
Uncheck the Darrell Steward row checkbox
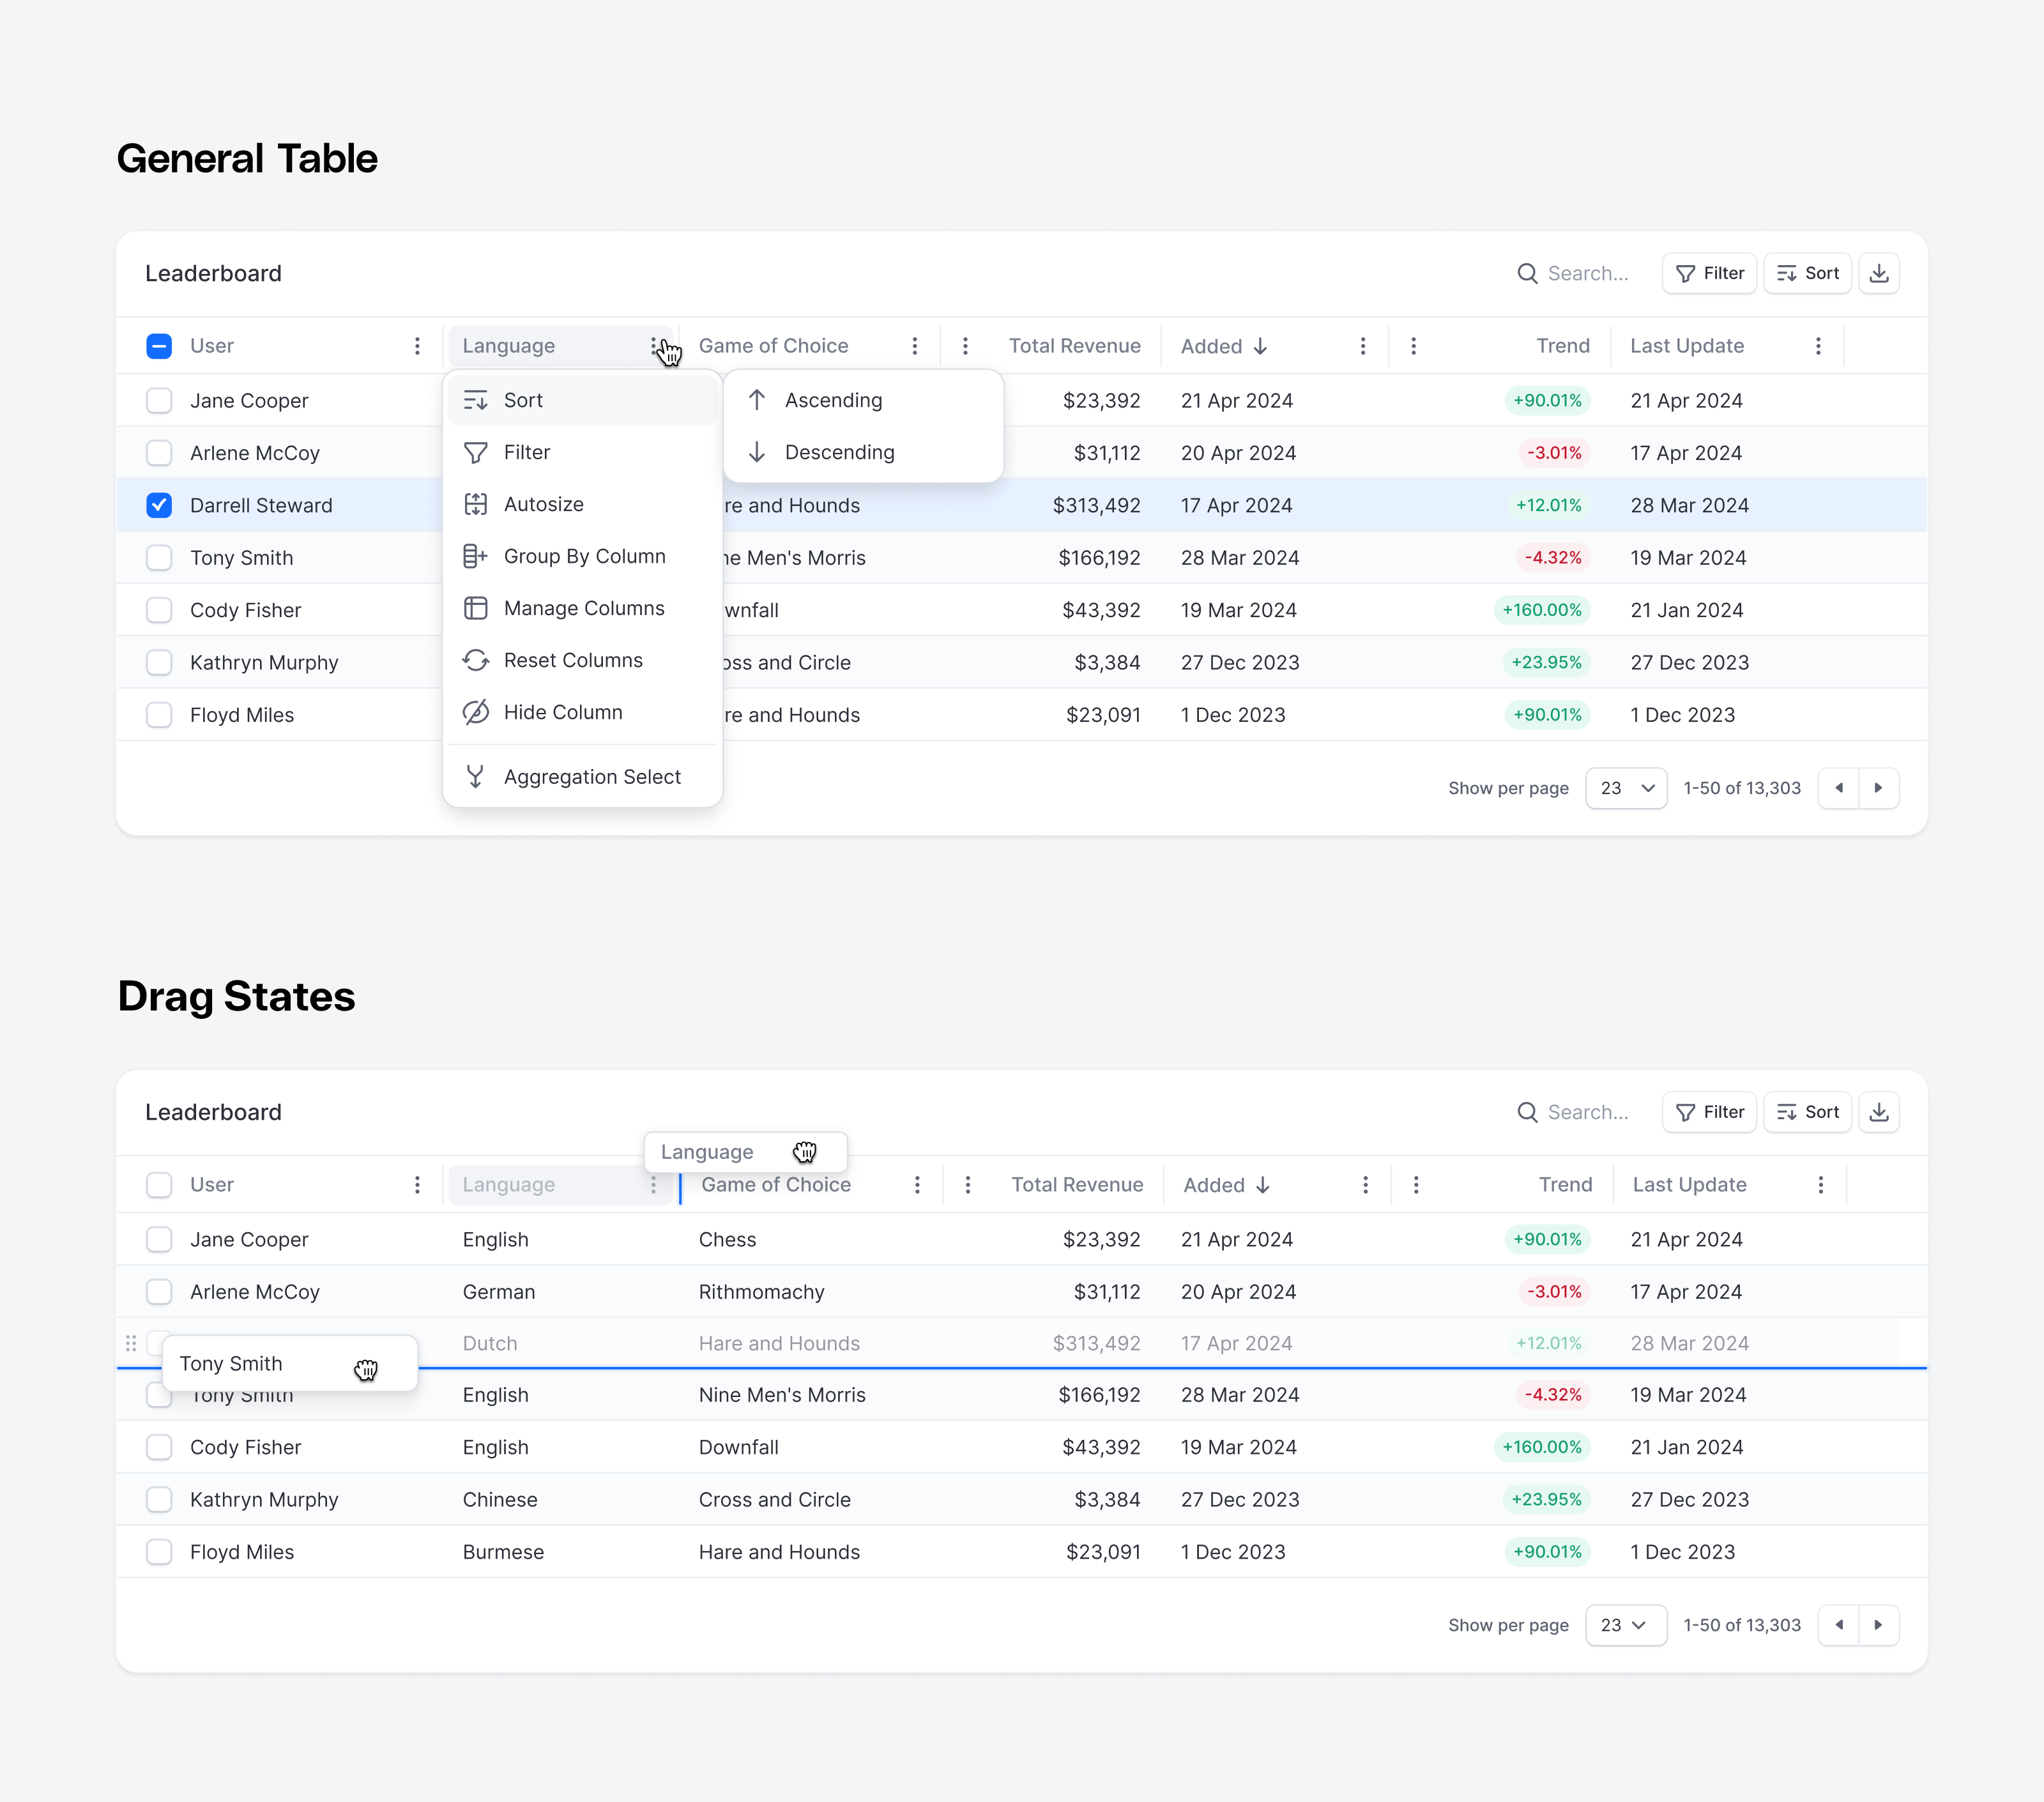159,505
